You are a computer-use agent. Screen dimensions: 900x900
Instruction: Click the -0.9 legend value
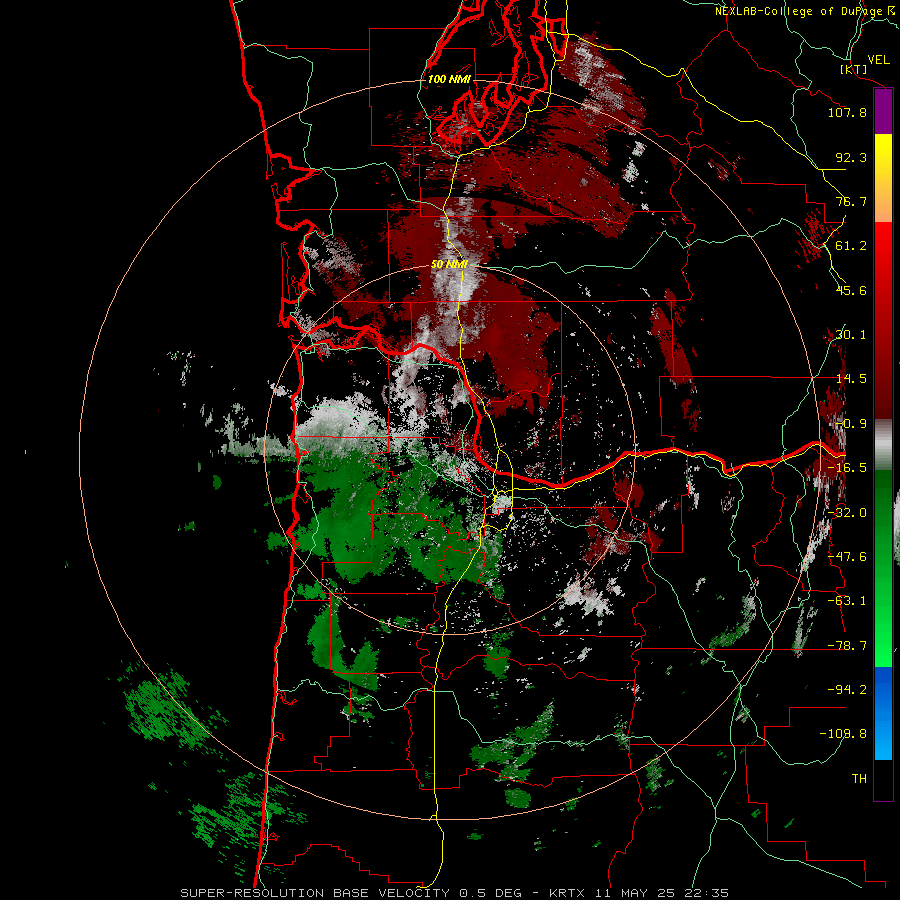[851, 424]
